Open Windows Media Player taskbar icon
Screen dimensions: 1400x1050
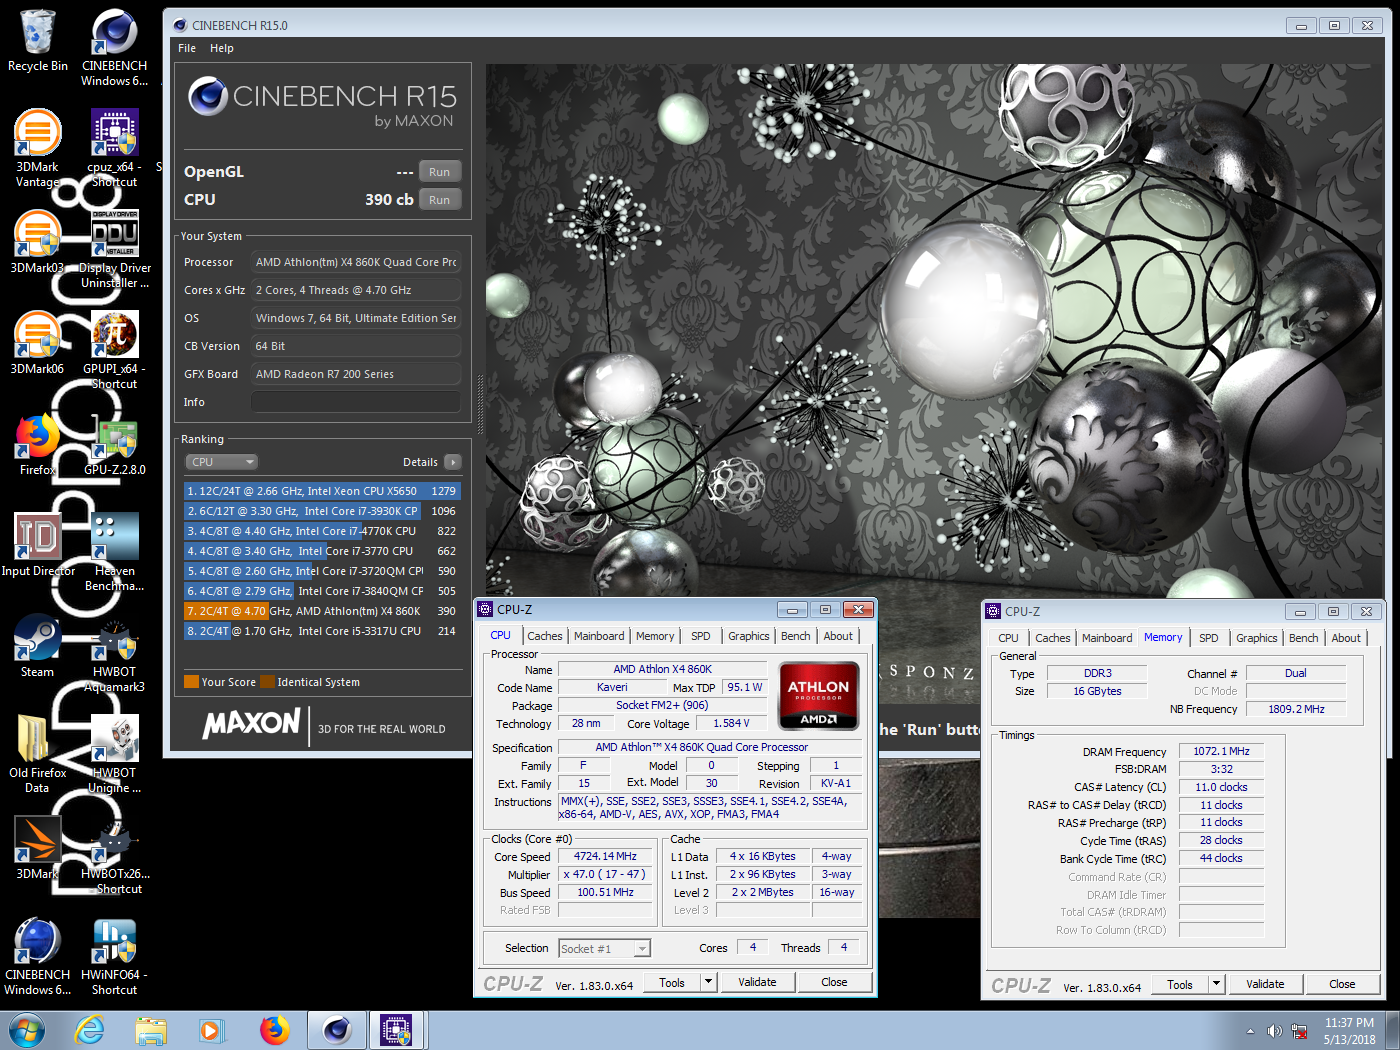pyautogui.click(x=212, y=1030)
